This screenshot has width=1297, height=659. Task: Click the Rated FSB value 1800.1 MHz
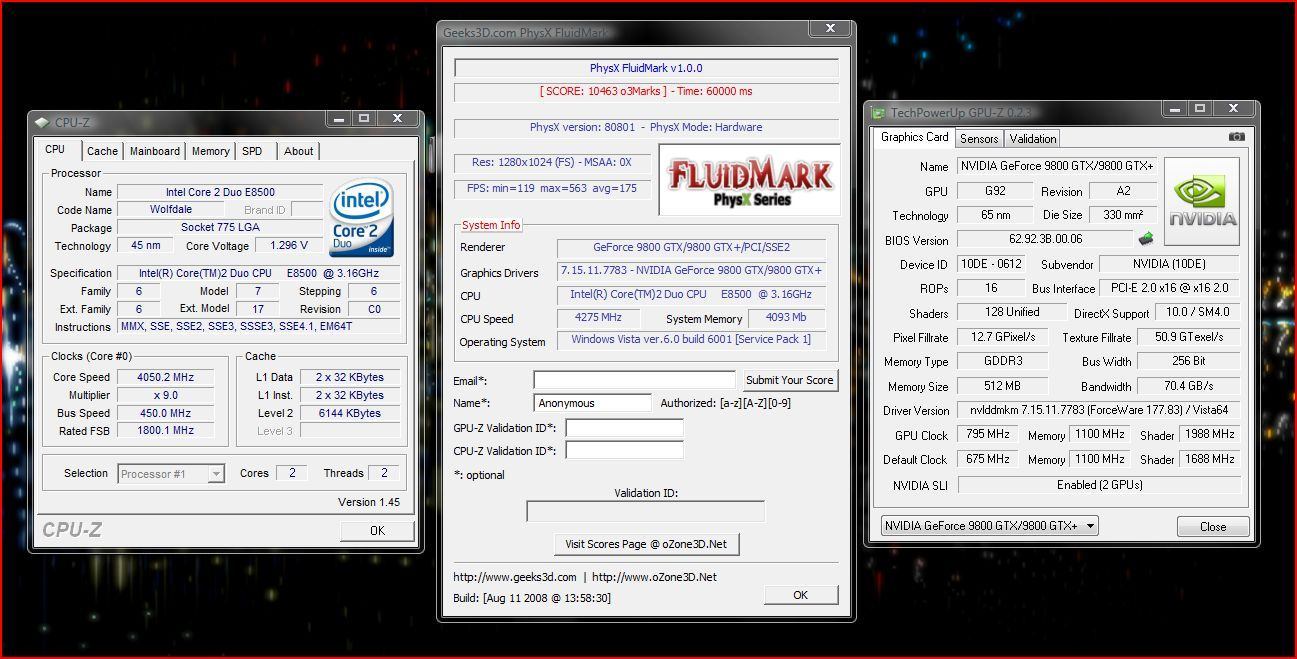tap(167, 431)
